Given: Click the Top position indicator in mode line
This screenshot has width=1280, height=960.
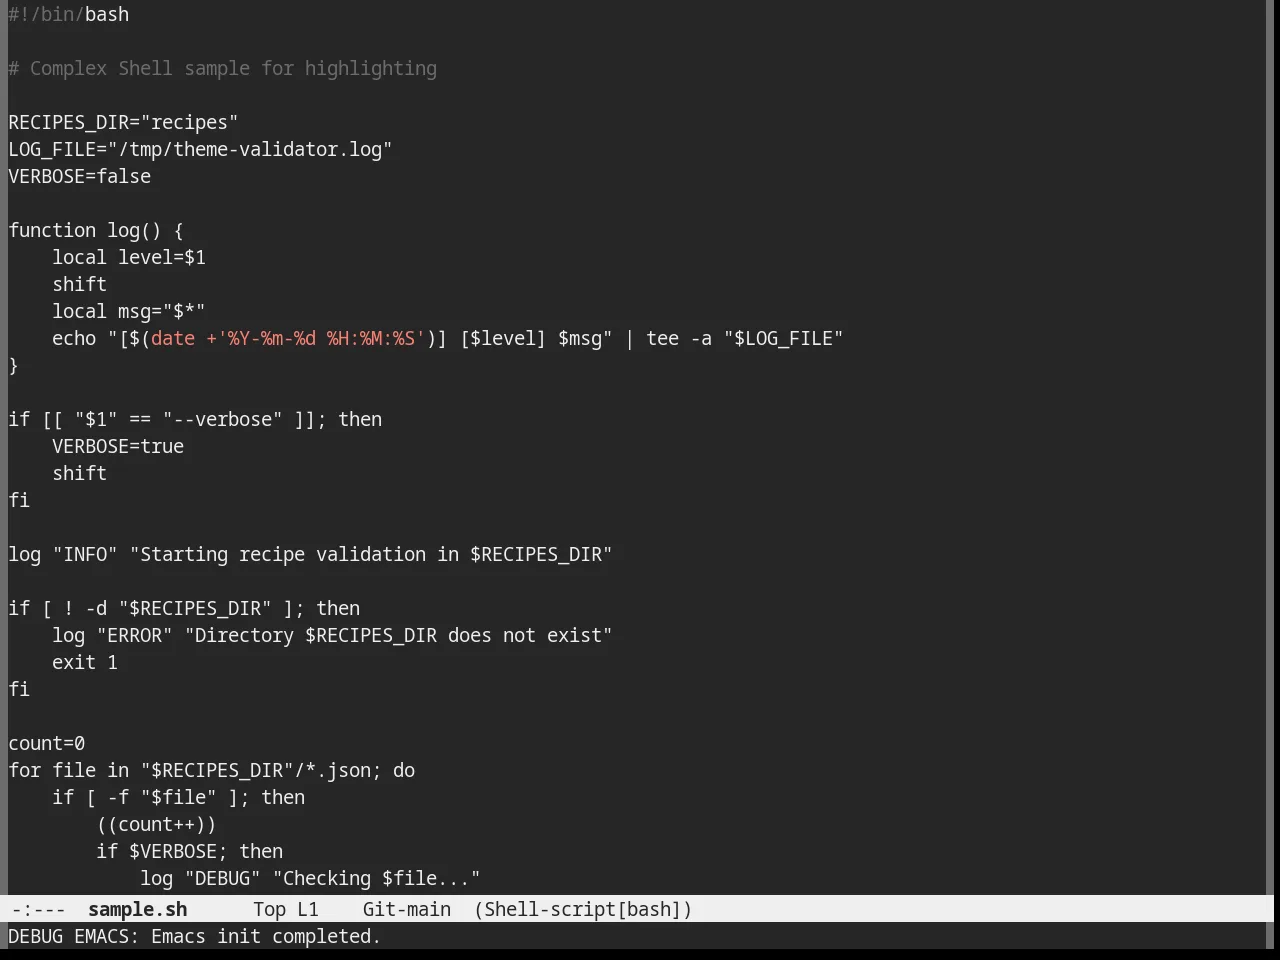Looking at the screenshot, I should [269, 909].
